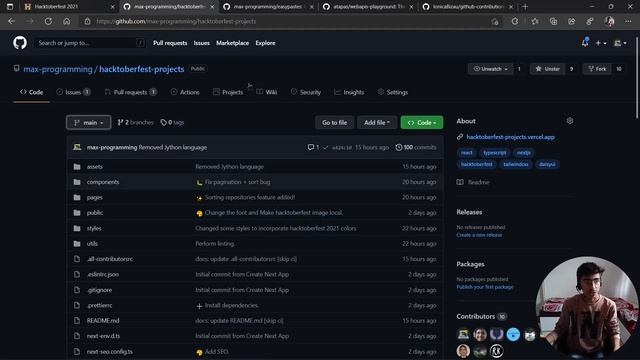Image resolution: width=640 pixels, height=360 pixels.
Task: Open hacktoberfest-projects.vercel.app link
Action: [510, 137]
